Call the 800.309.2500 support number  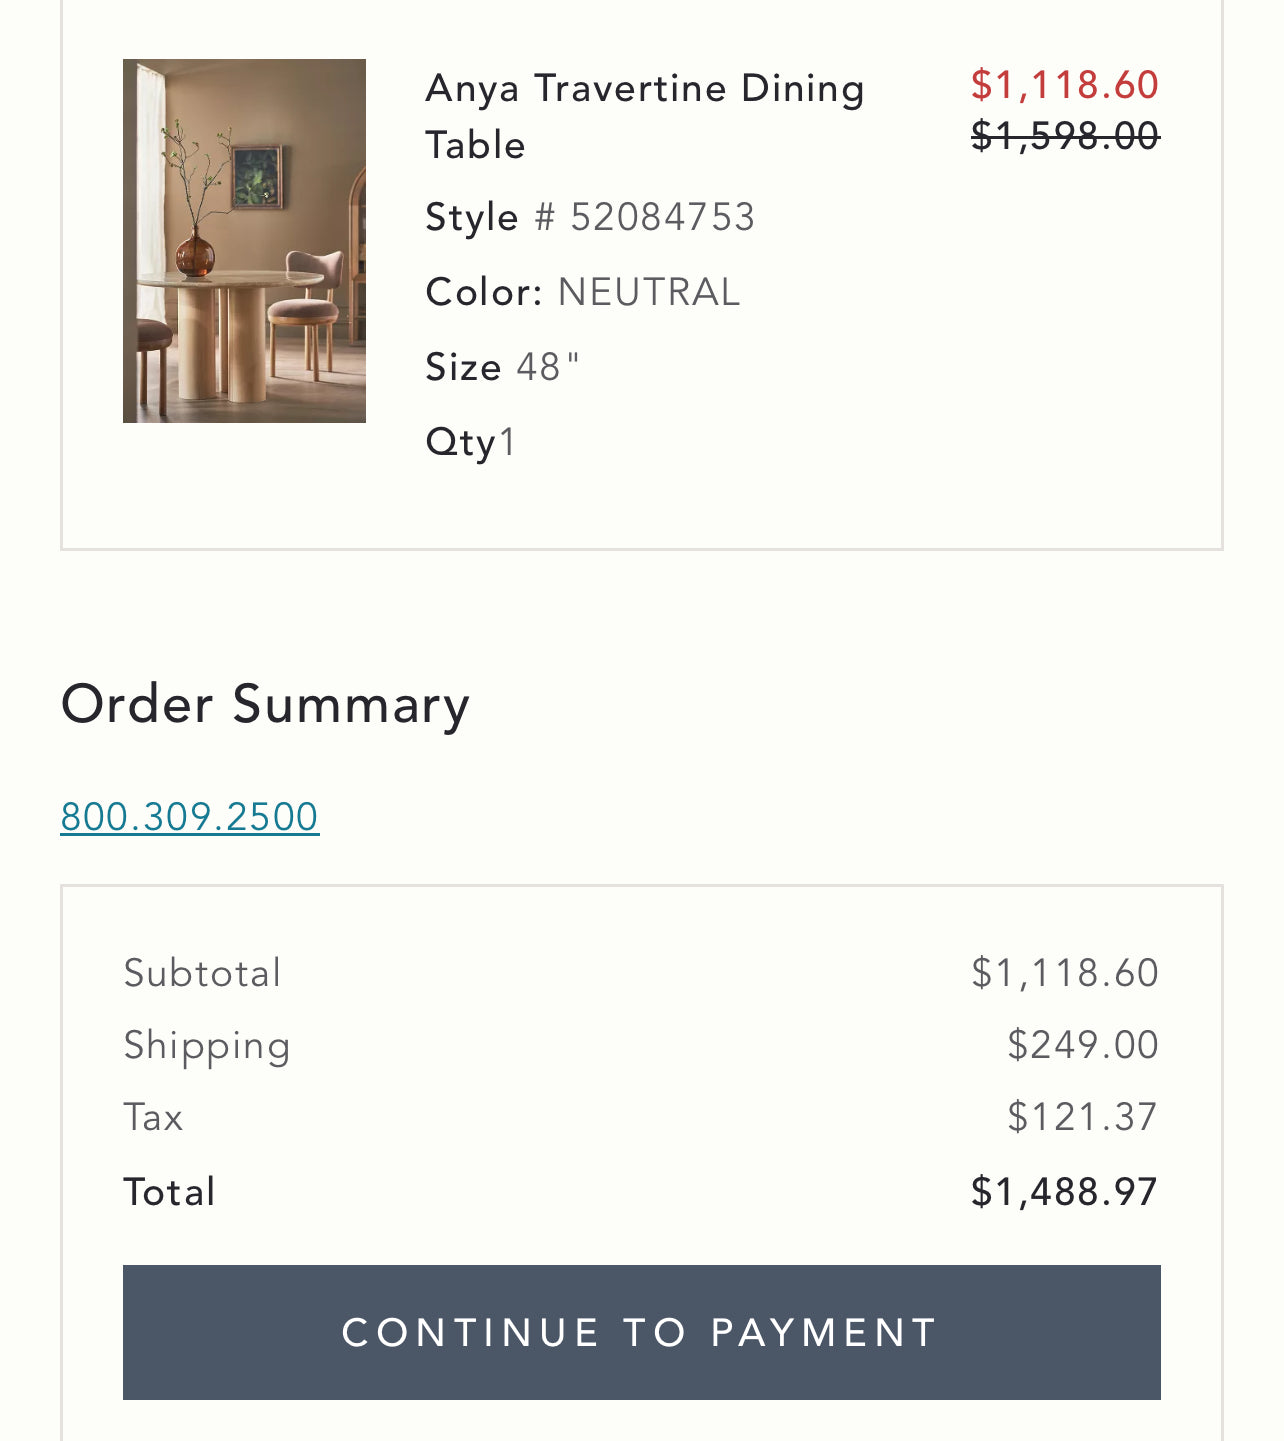tap(189, 817)
